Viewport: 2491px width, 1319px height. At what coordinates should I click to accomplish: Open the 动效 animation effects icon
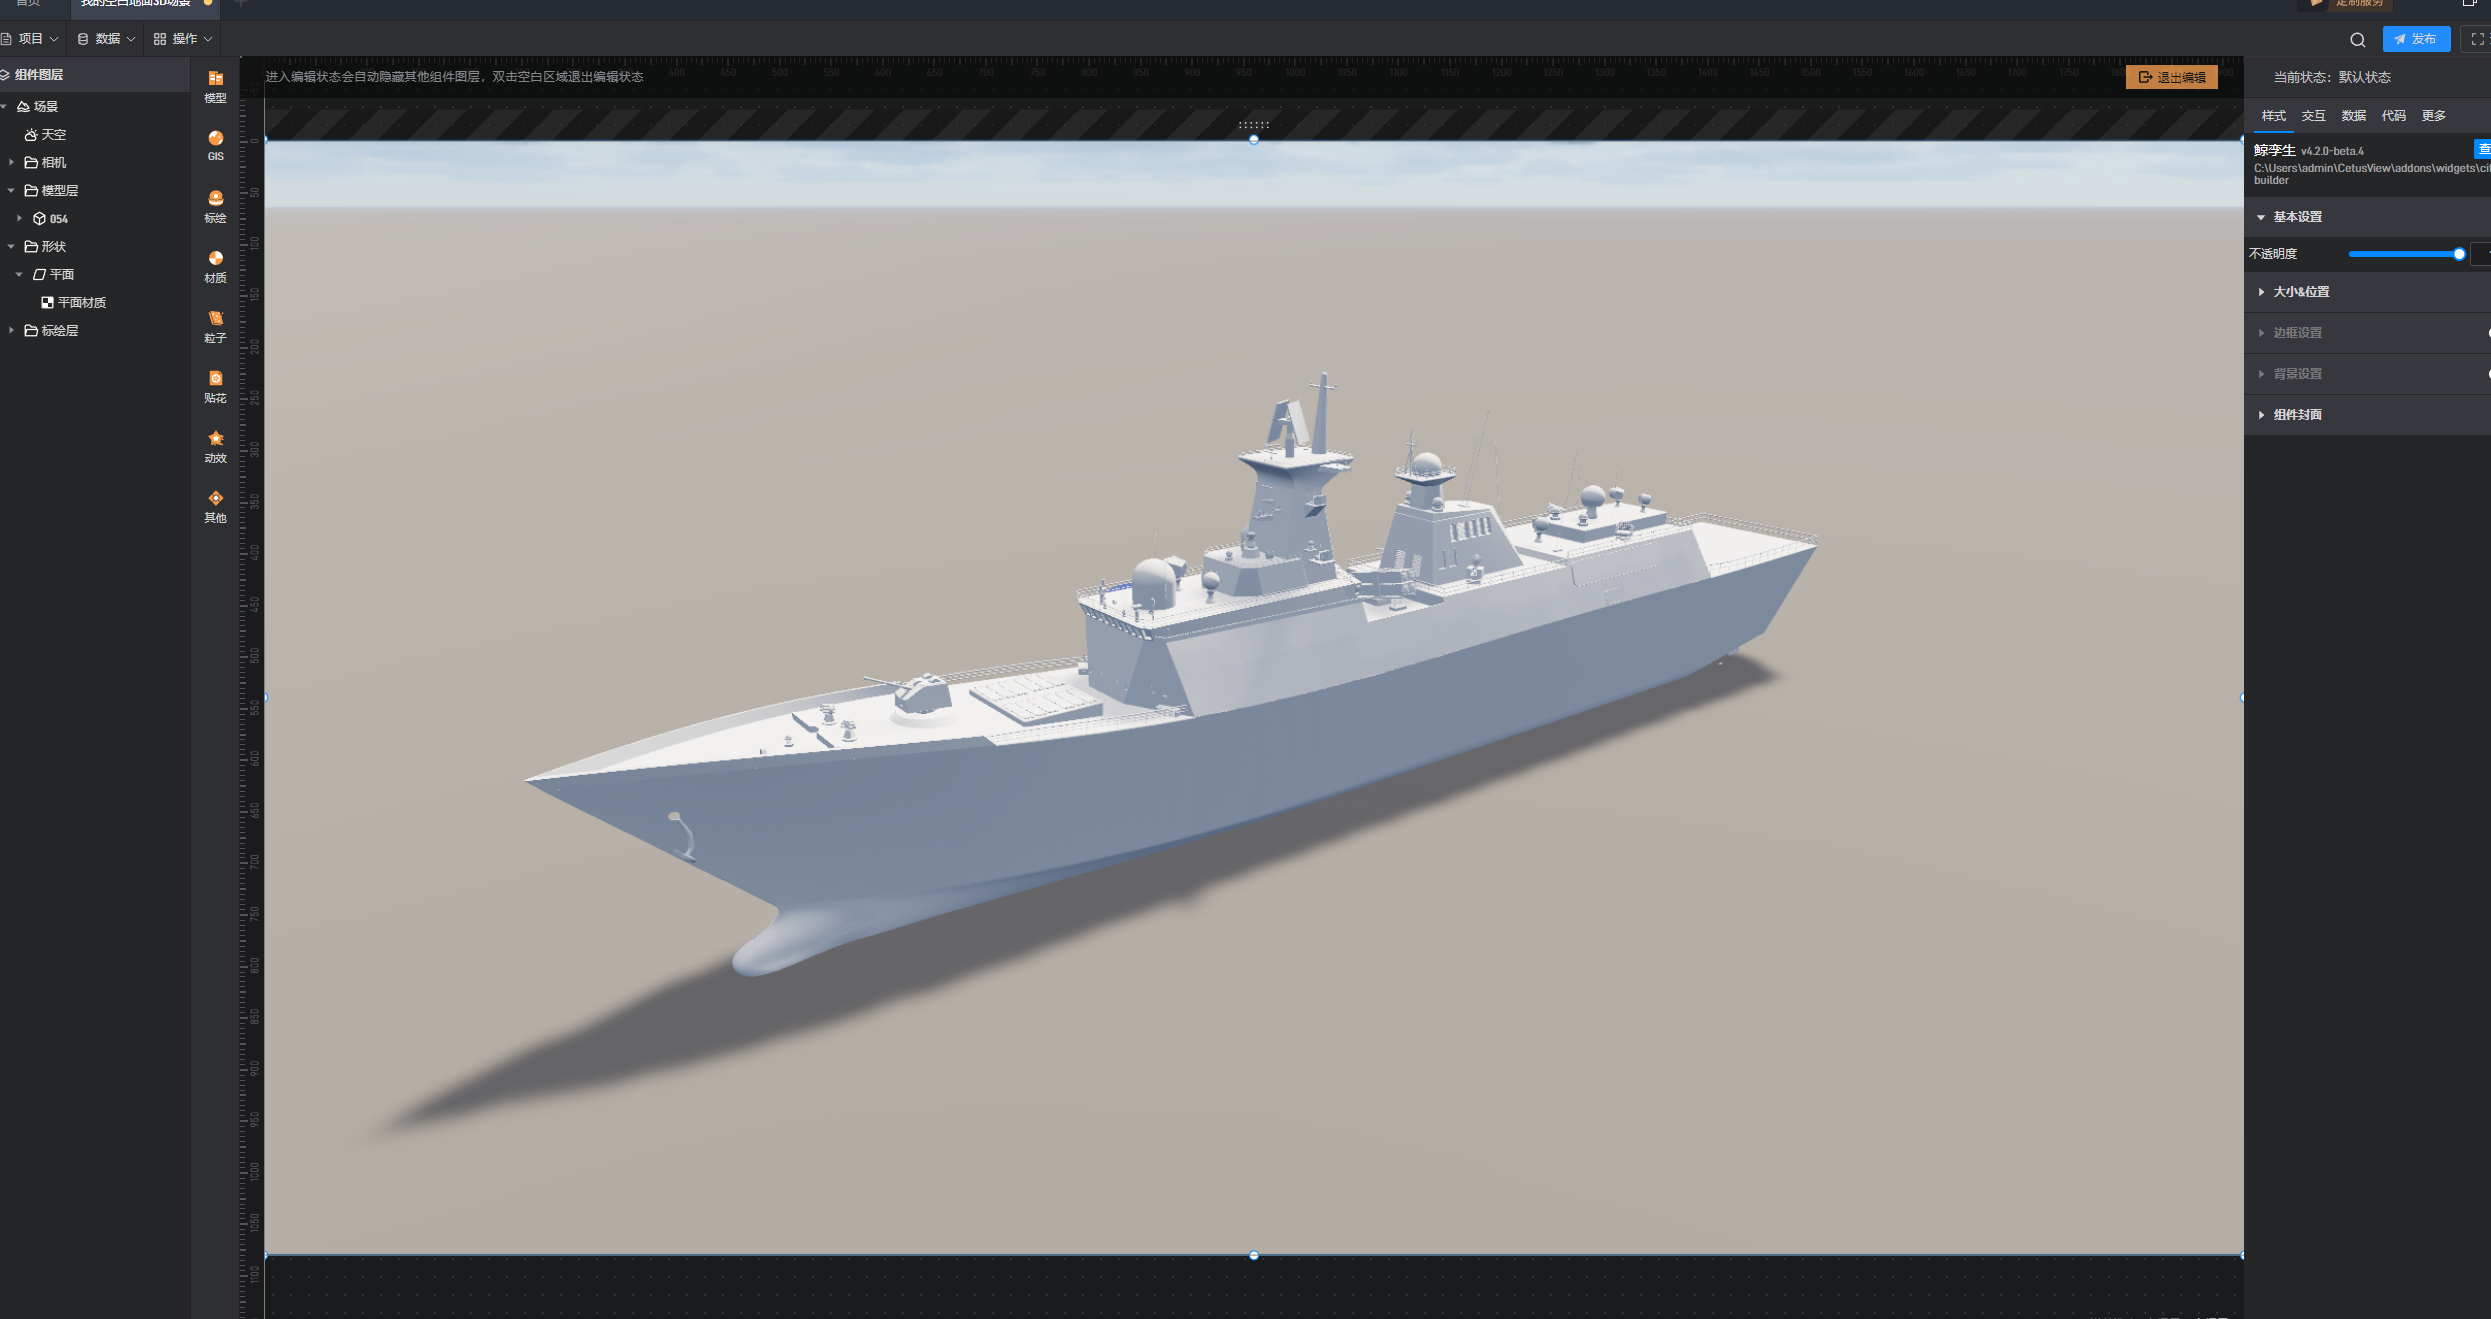click(215, 445)
